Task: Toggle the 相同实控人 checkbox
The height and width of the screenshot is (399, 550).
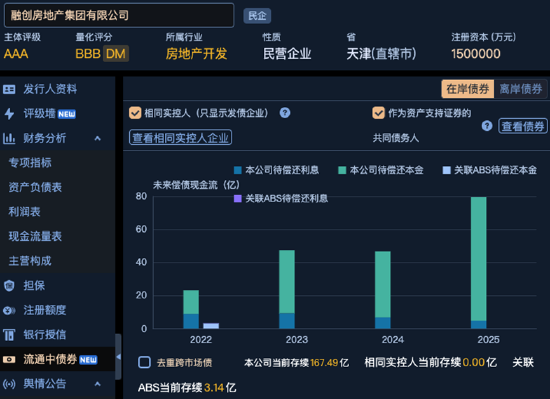Action: click(135, 113)
